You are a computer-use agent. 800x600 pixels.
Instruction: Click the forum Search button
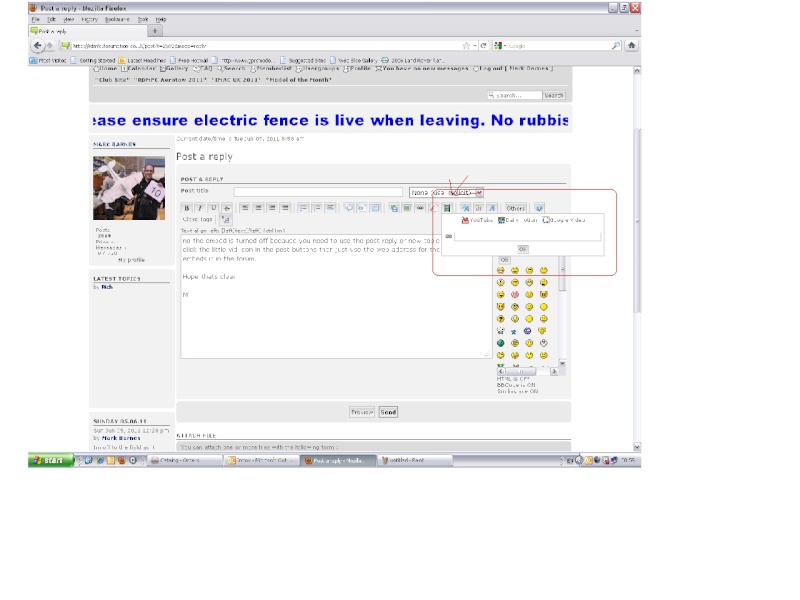554,95
